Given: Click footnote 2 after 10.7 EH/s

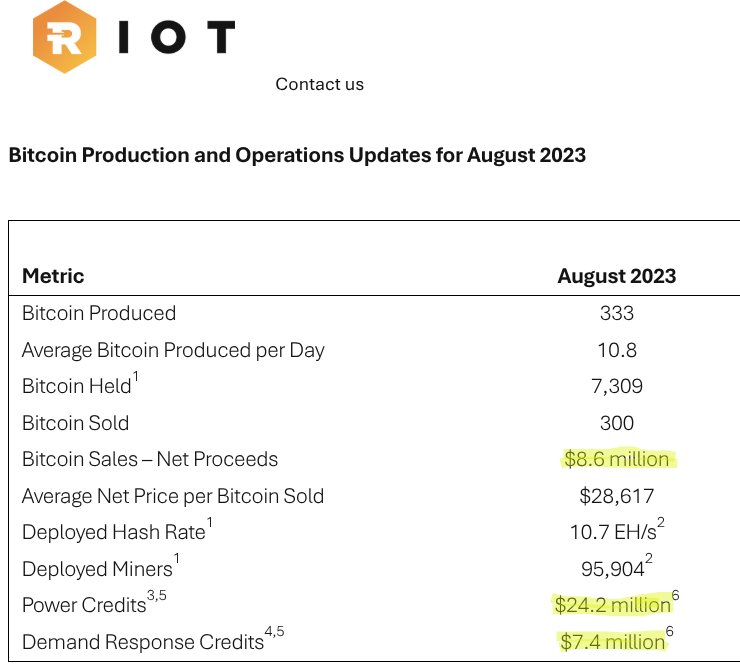Looking at the screenshot, I should (661, 522).
